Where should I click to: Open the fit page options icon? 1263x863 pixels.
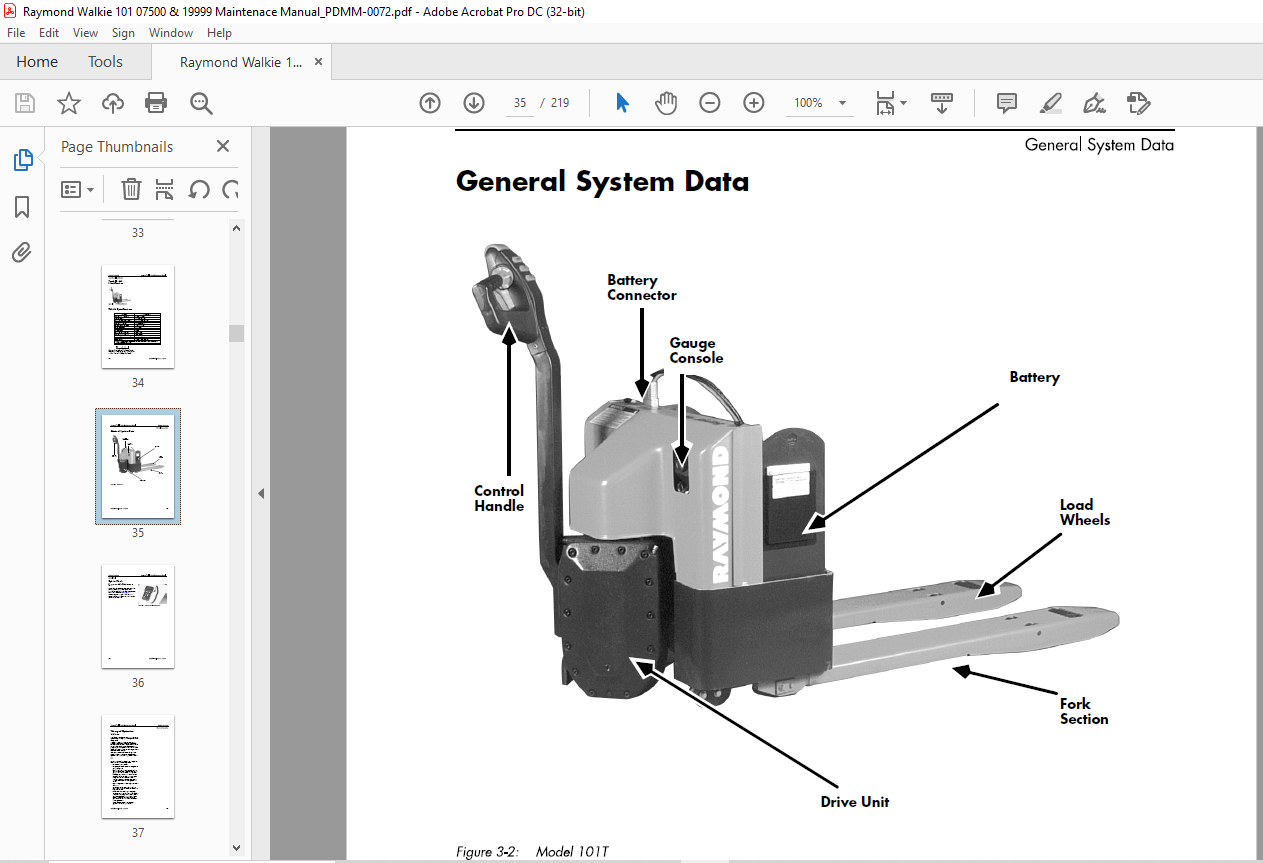click(890, 103)
